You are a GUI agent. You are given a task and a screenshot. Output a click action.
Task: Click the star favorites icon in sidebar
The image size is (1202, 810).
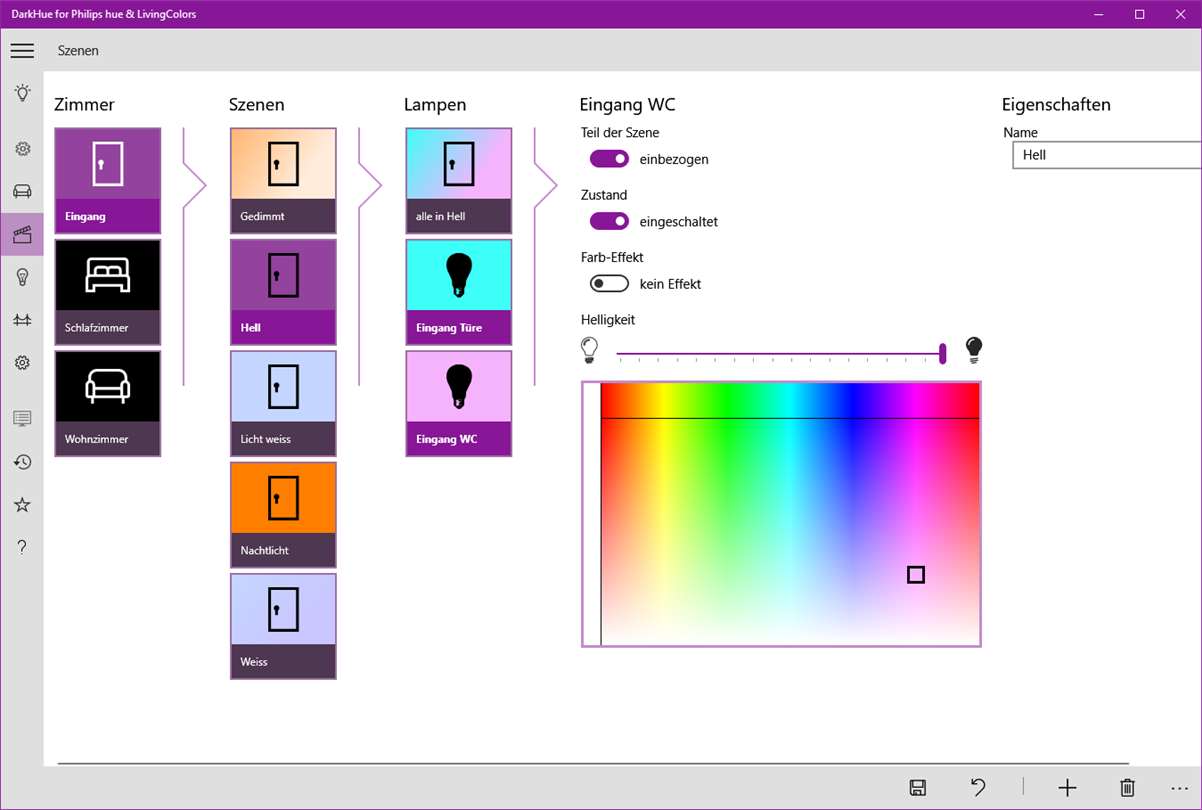(22, 505)
